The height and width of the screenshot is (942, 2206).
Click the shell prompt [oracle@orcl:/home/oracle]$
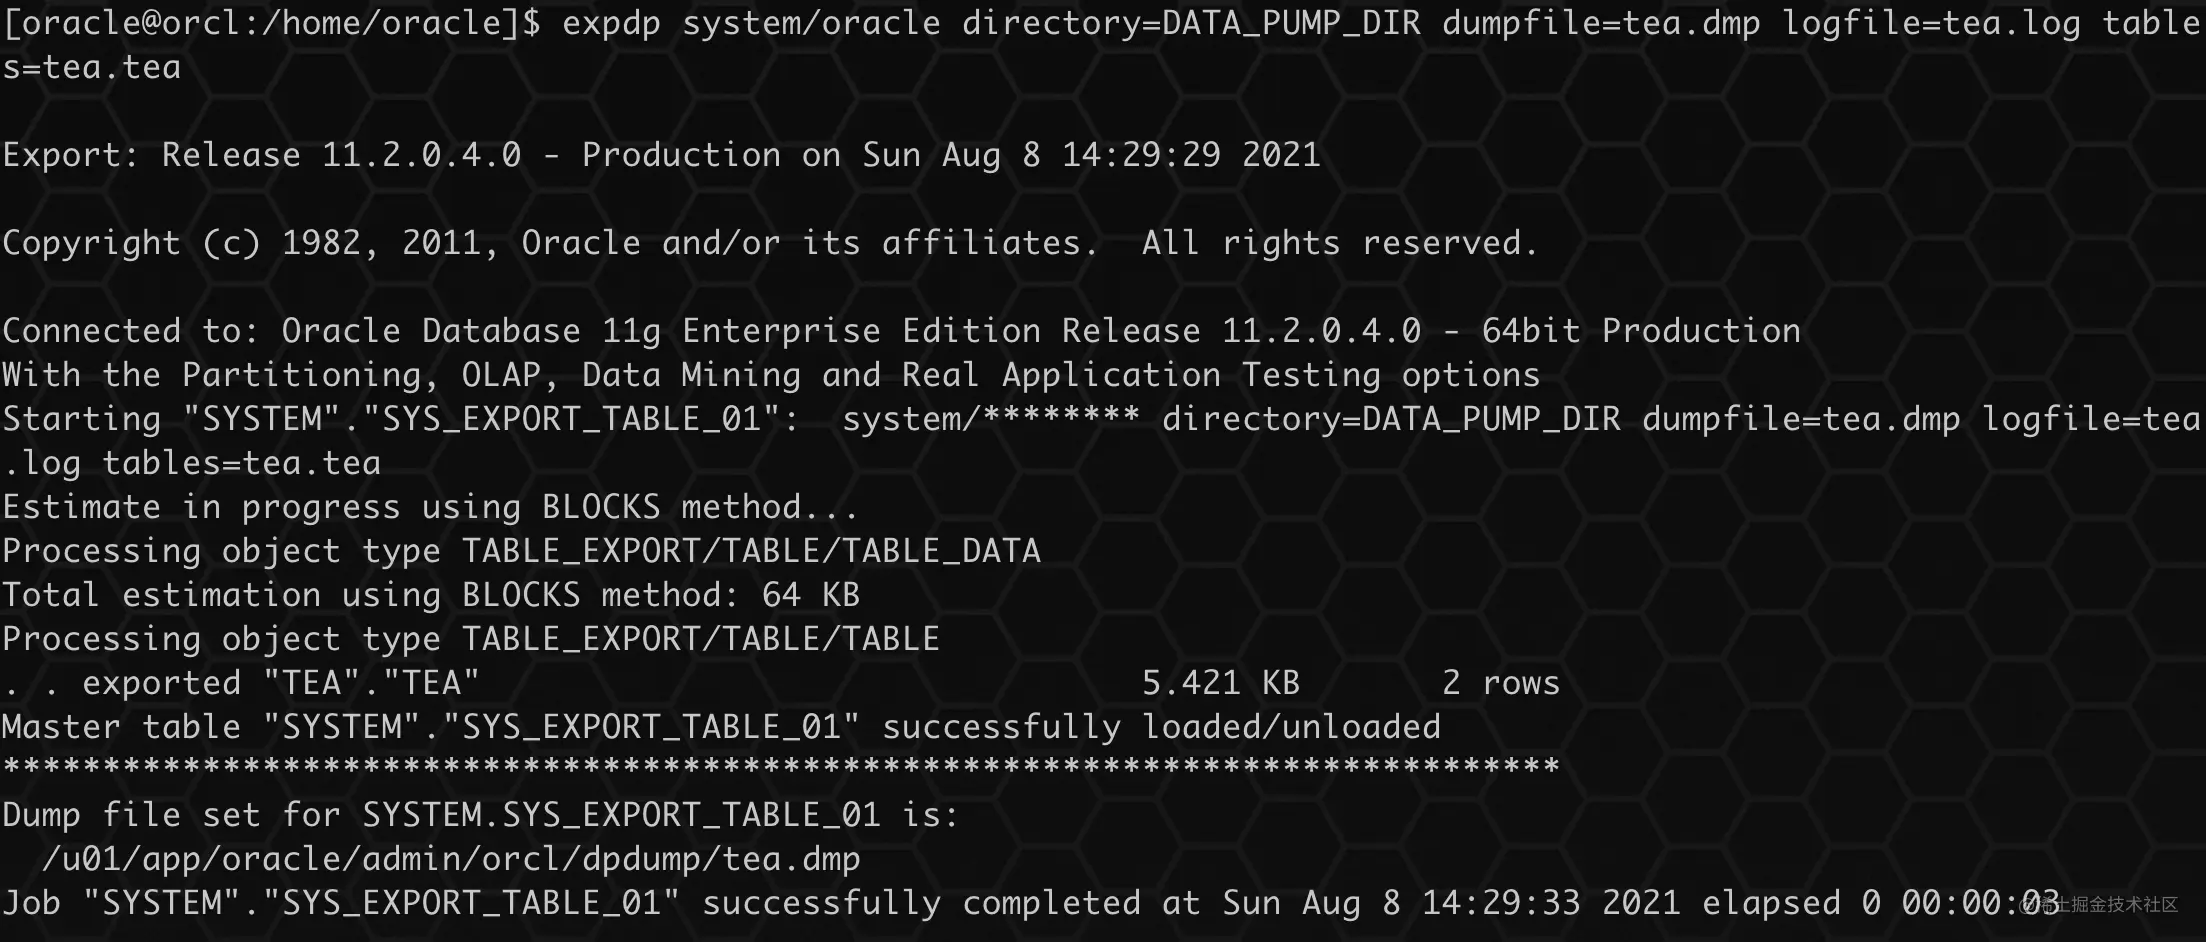pyautogui.click(x=271, y=23)
